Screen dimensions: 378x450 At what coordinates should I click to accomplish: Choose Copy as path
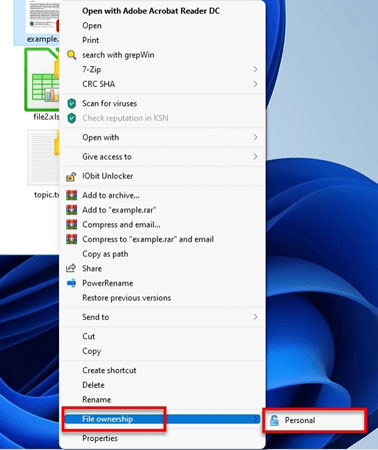pos(162,254)
